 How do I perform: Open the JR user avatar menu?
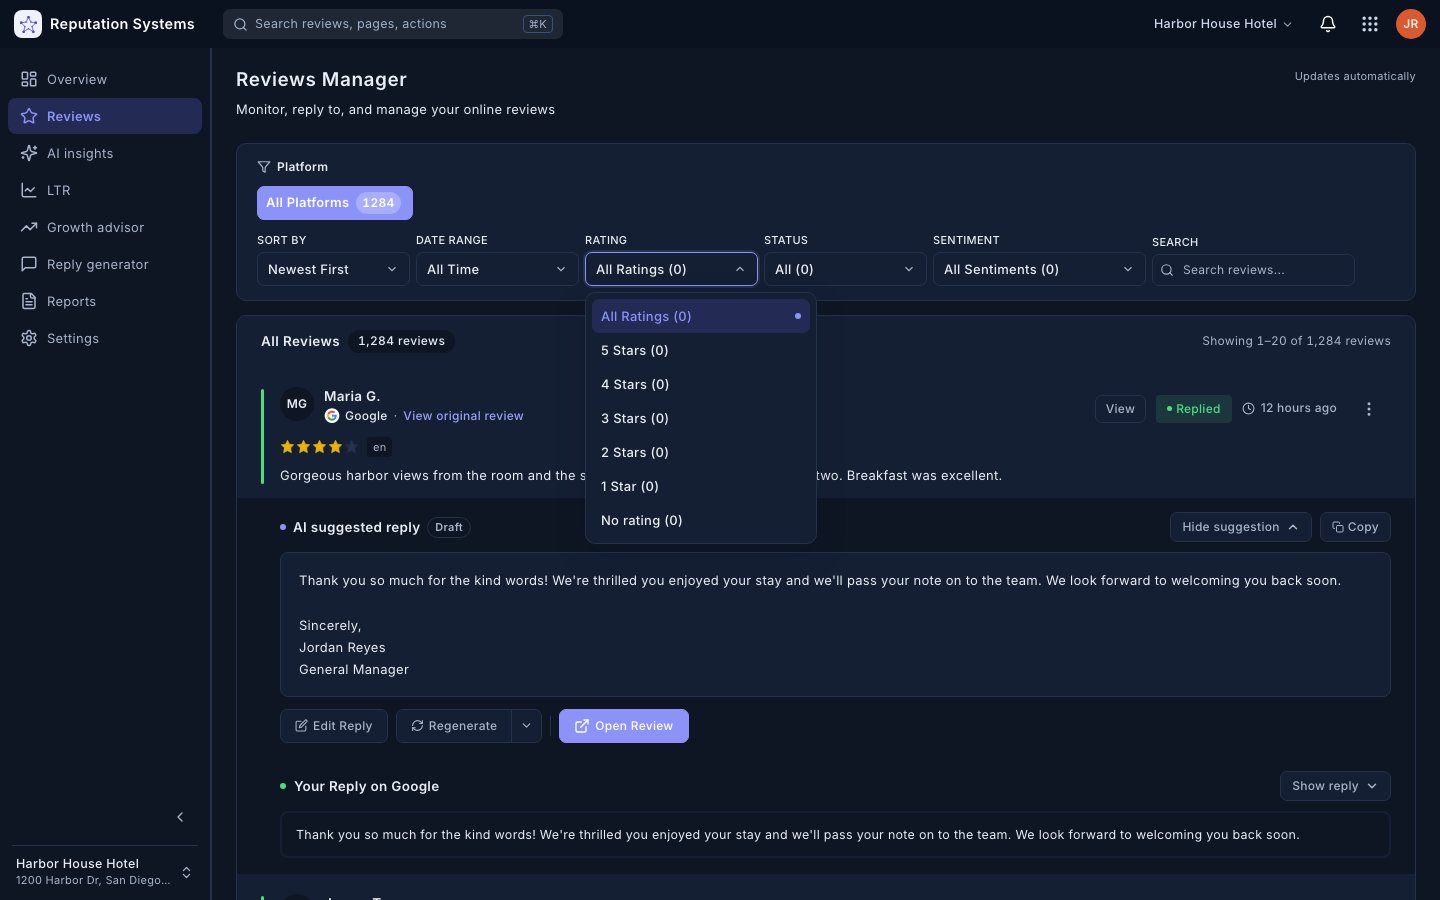point(1411,24)
